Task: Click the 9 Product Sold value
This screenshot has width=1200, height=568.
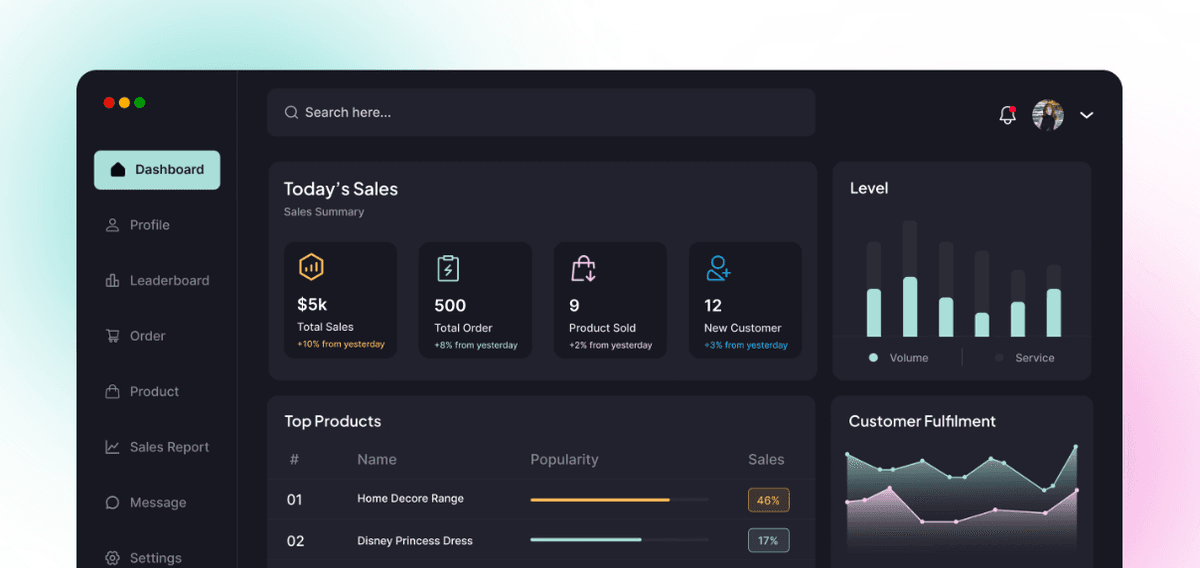Action: click(x=574, y=305)
